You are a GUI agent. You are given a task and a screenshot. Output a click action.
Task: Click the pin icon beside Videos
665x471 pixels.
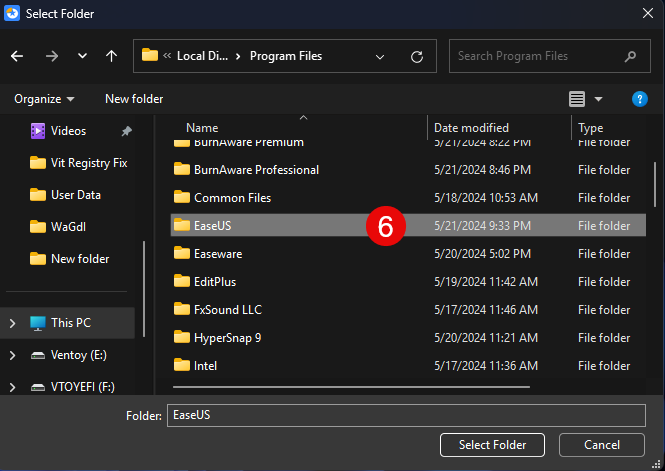click(126, 131)
